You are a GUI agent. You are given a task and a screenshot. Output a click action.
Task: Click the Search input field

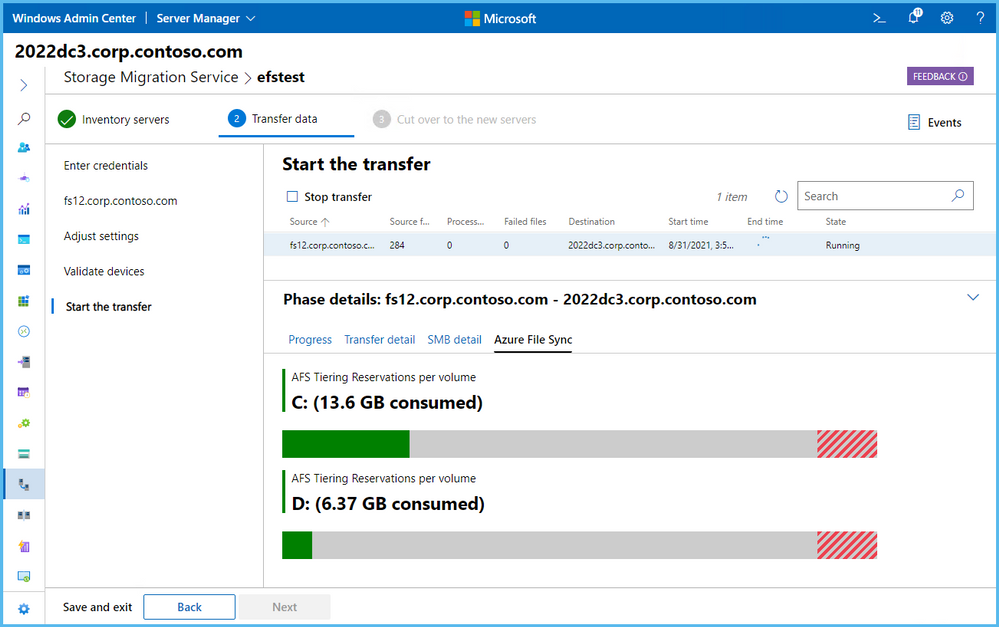[873, 196]
